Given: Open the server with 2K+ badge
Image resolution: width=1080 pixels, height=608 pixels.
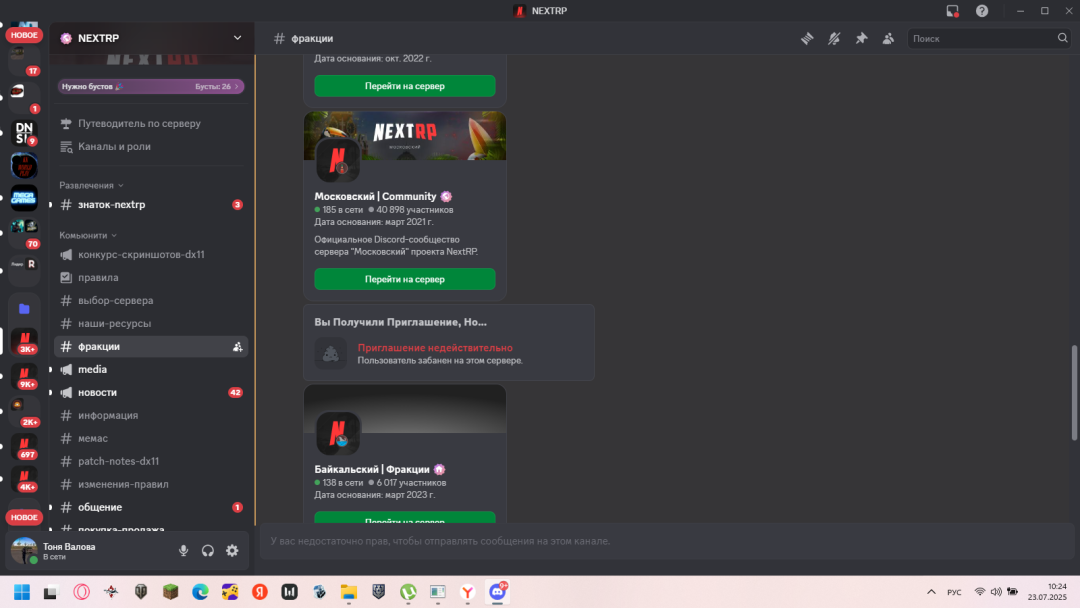Looking at the screenshot, I should (25, 411).
